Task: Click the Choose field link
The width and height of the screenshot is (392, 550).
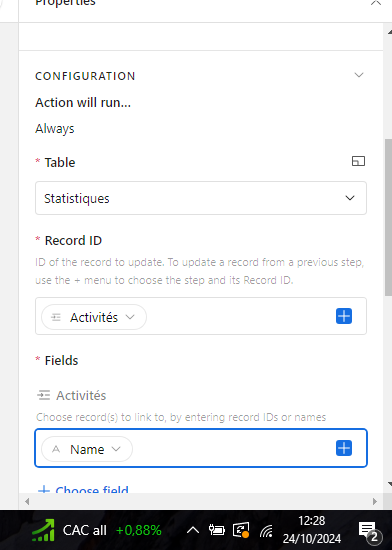Action: coord(83,489)
